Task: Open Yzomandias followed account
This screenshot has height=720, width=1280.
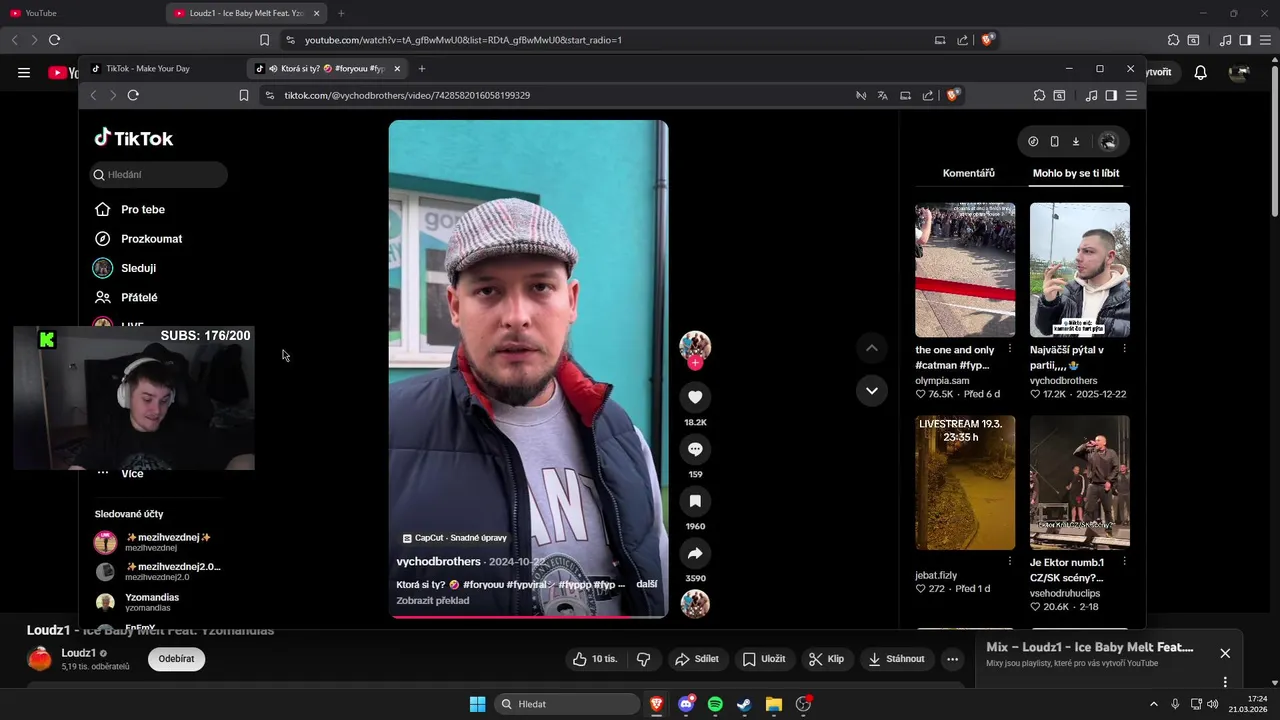Action: 137,602
